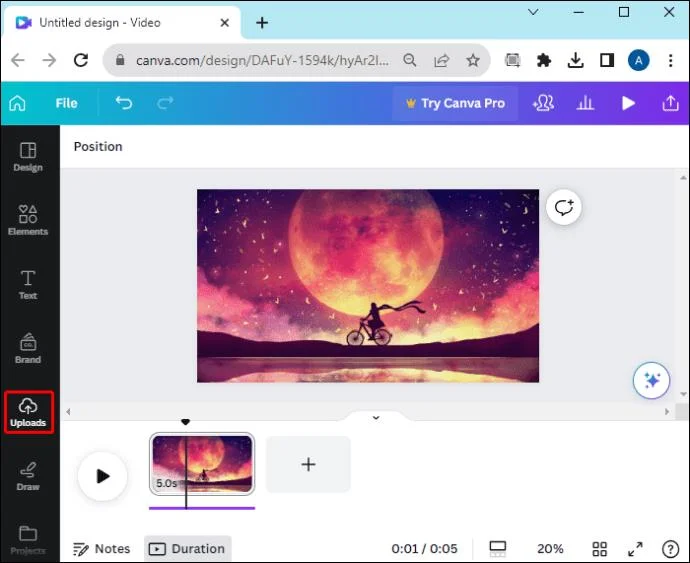The image size is (690, 563).
Task: Click the present play icon in header
Action: (x=628, y=103)
